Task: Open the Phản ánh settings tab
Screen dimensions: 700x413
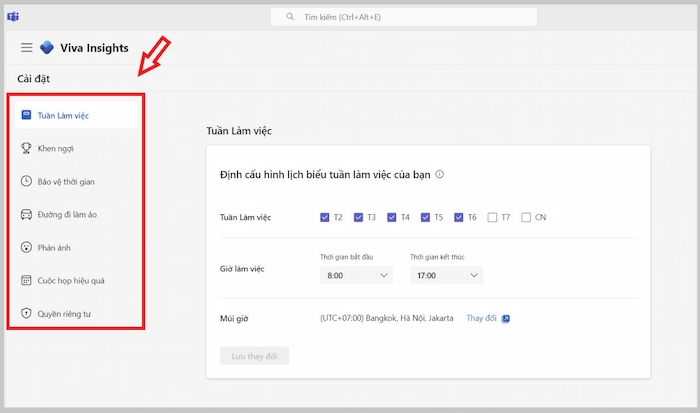Action: click(76, 247)
